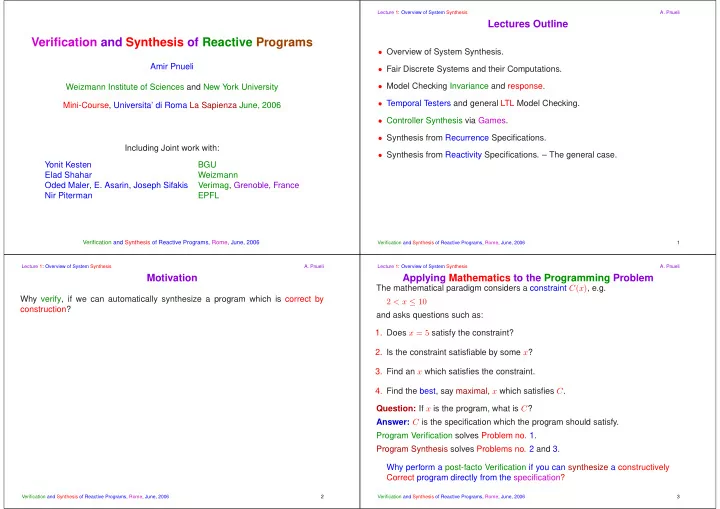Click the 'Question: If x is the program' line
This screenshot has width=720, height=509.
point(454,408)
